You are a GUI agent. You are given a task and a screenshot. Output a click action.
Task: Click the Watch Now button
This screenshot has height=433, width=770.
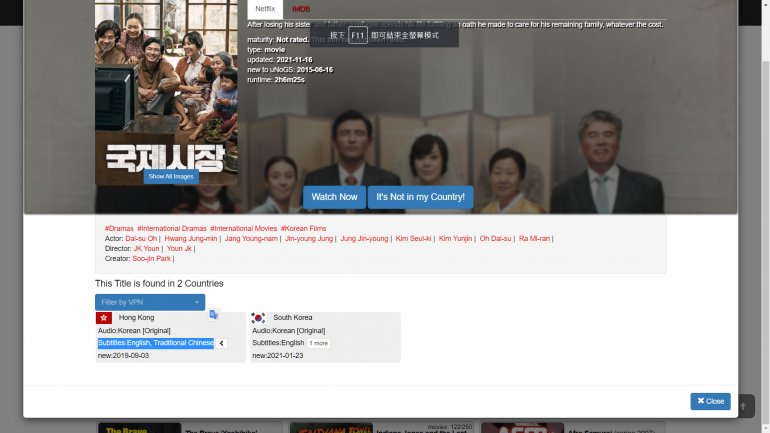(334, 197)
